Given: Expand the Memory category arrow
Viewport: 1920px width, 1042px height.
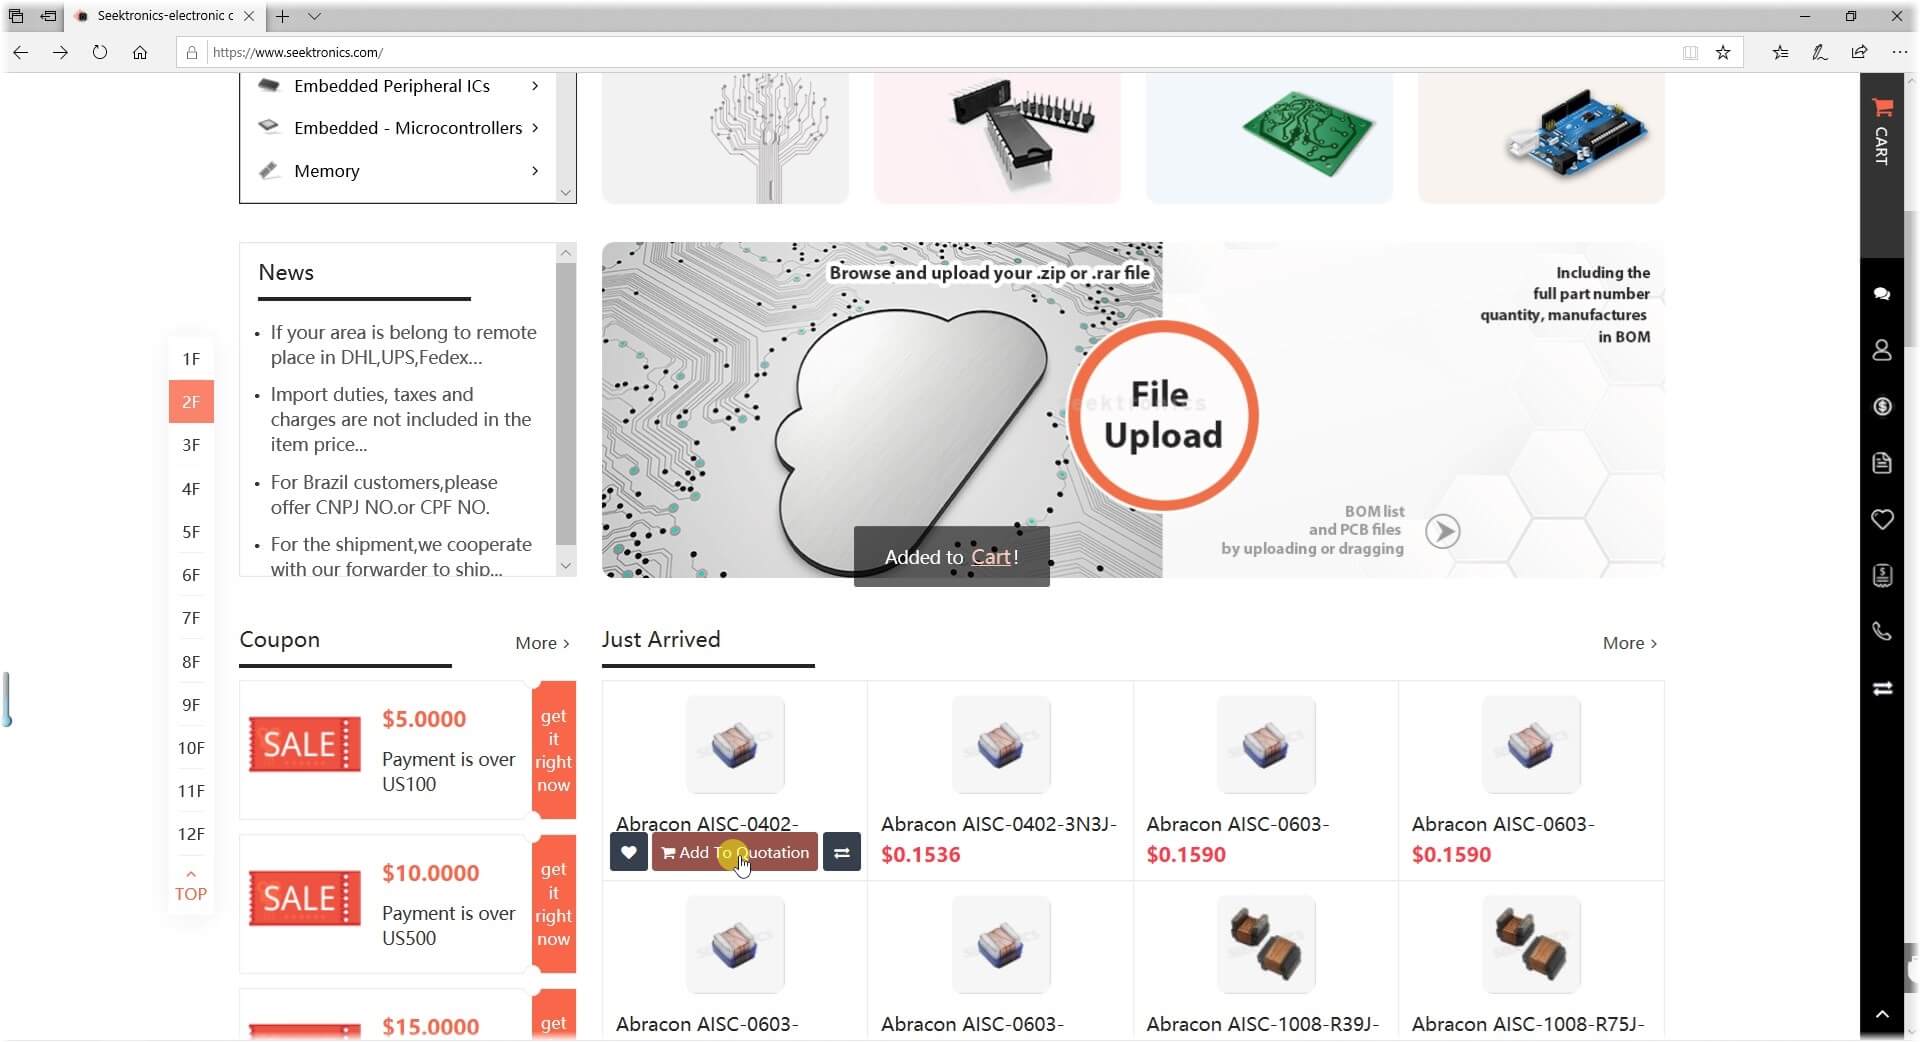Looking at the screenshot, I should point(535,171).
